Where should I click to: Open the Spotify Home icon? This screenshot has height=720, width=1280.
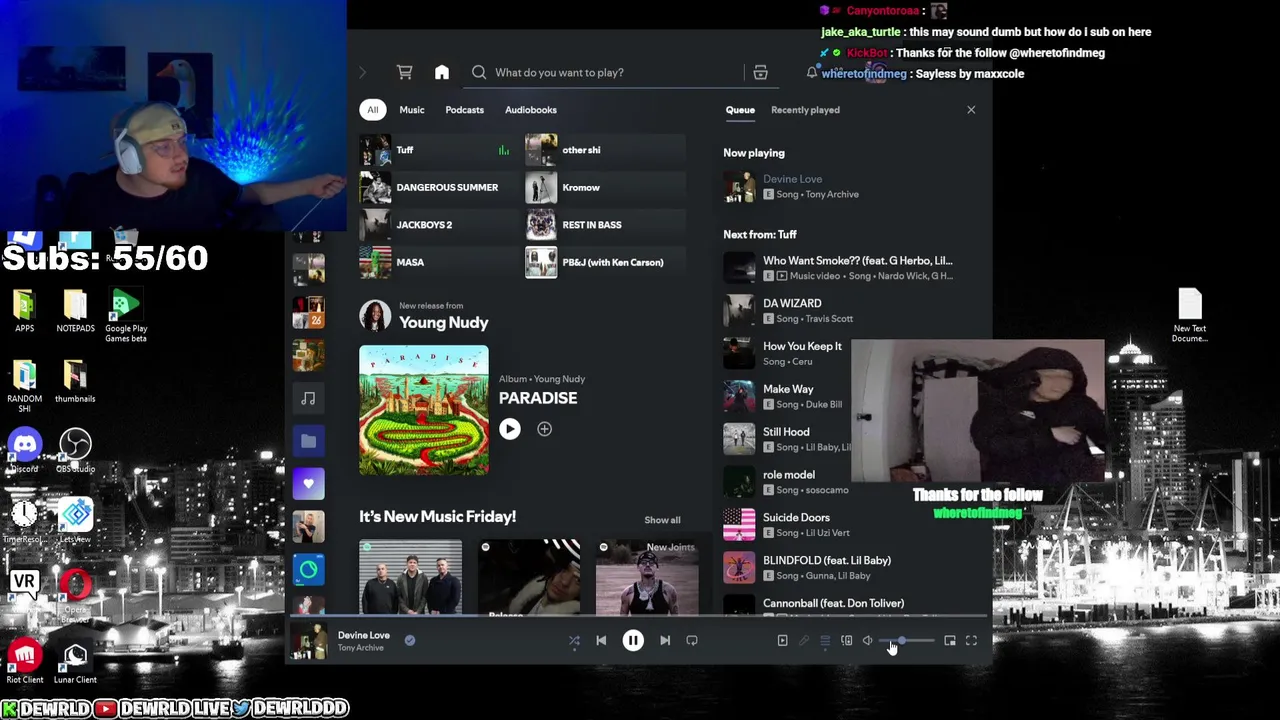pos(442,72)
